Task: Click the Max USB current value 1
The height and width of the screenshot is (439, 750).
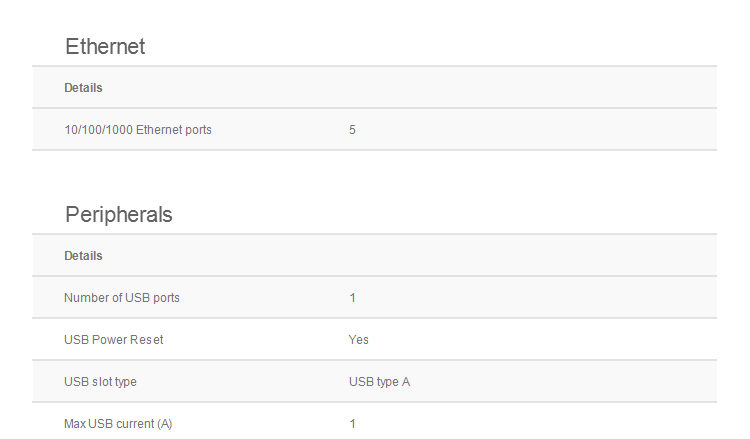Action: point(353,424)
